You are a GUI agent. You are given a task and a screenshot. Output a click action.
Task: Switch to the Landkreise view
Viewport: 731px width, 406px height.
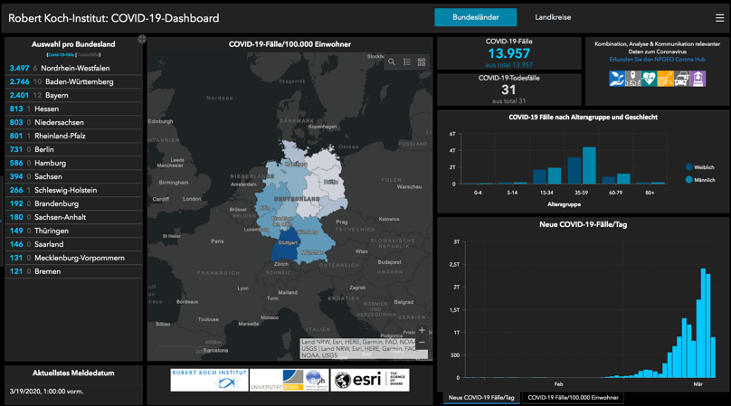[553, 17]
